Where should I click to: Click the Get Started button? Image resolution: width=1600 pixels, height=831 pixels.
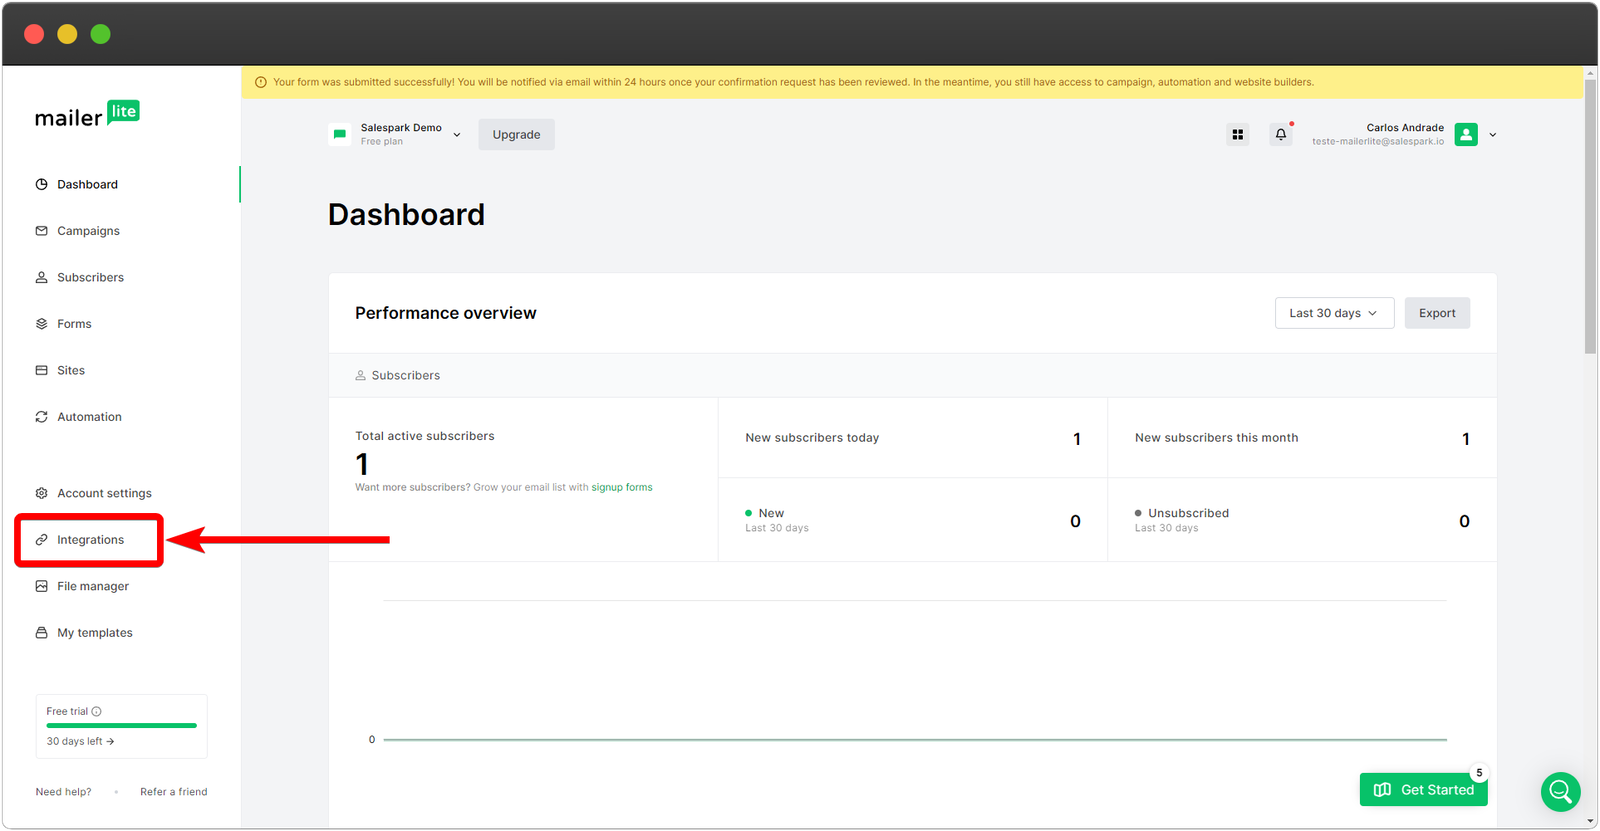pos(1423,789)
